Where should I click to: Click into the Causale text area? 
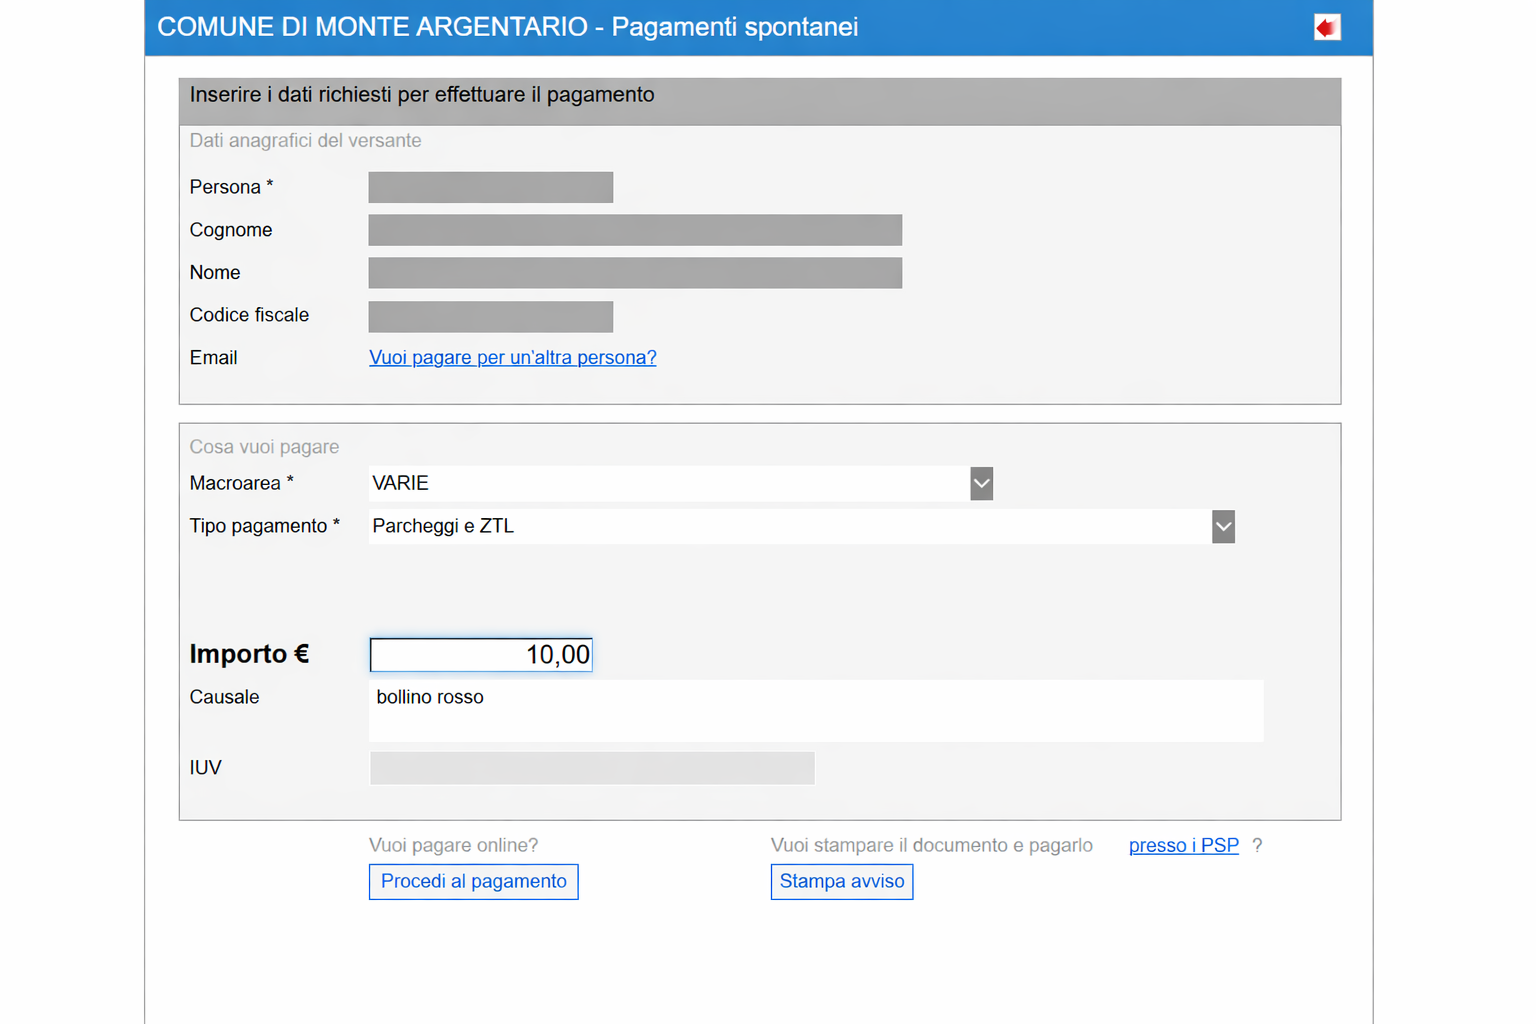click(x=815, y=711)
